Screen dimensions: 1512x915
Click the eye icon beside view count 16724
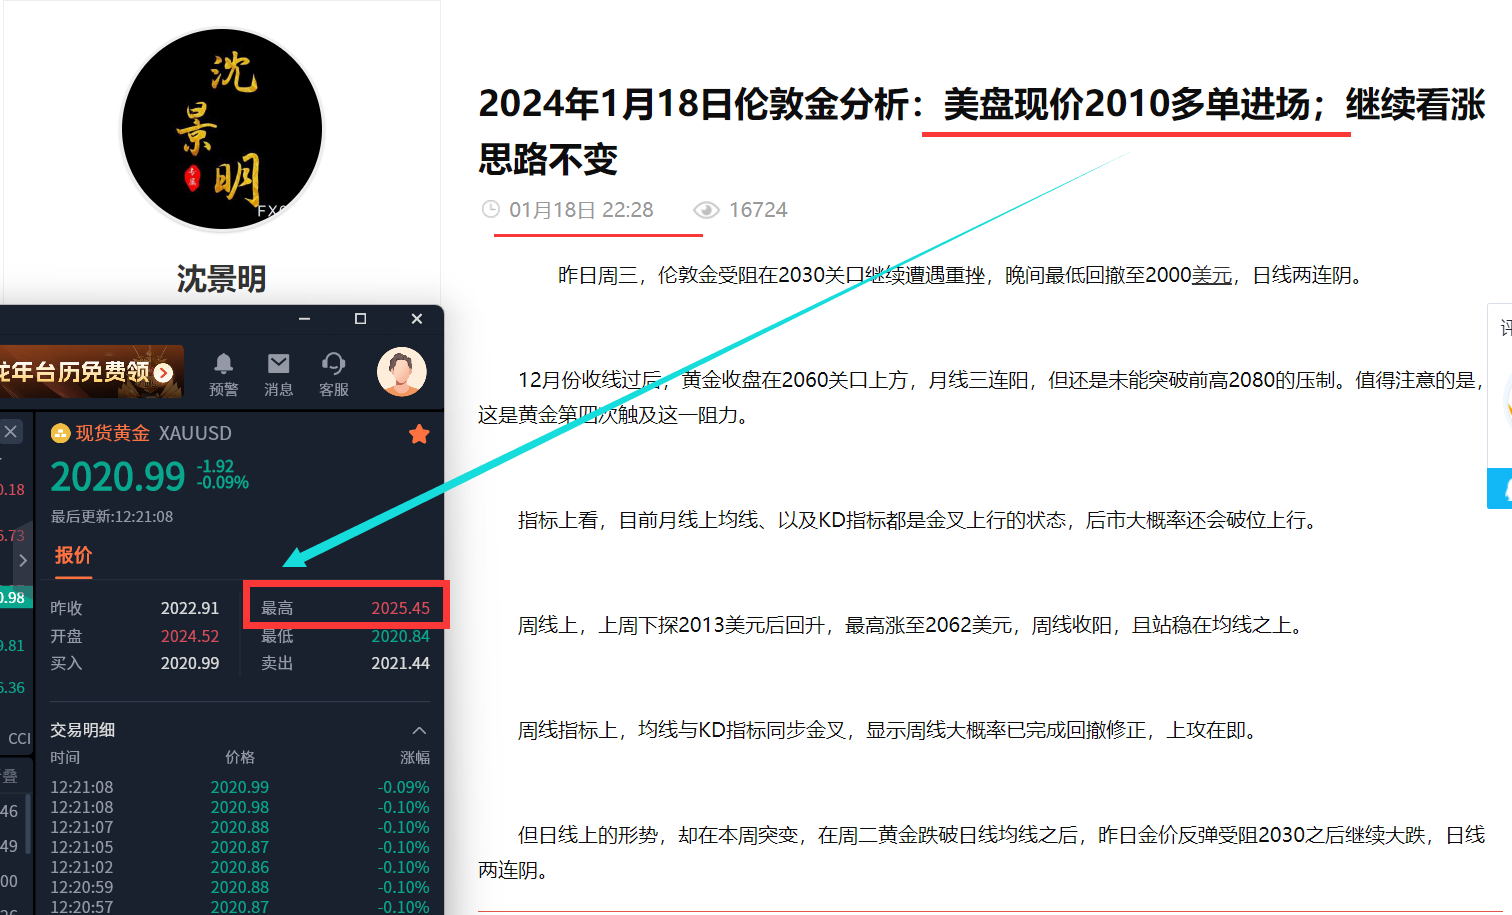click(707, 210)
